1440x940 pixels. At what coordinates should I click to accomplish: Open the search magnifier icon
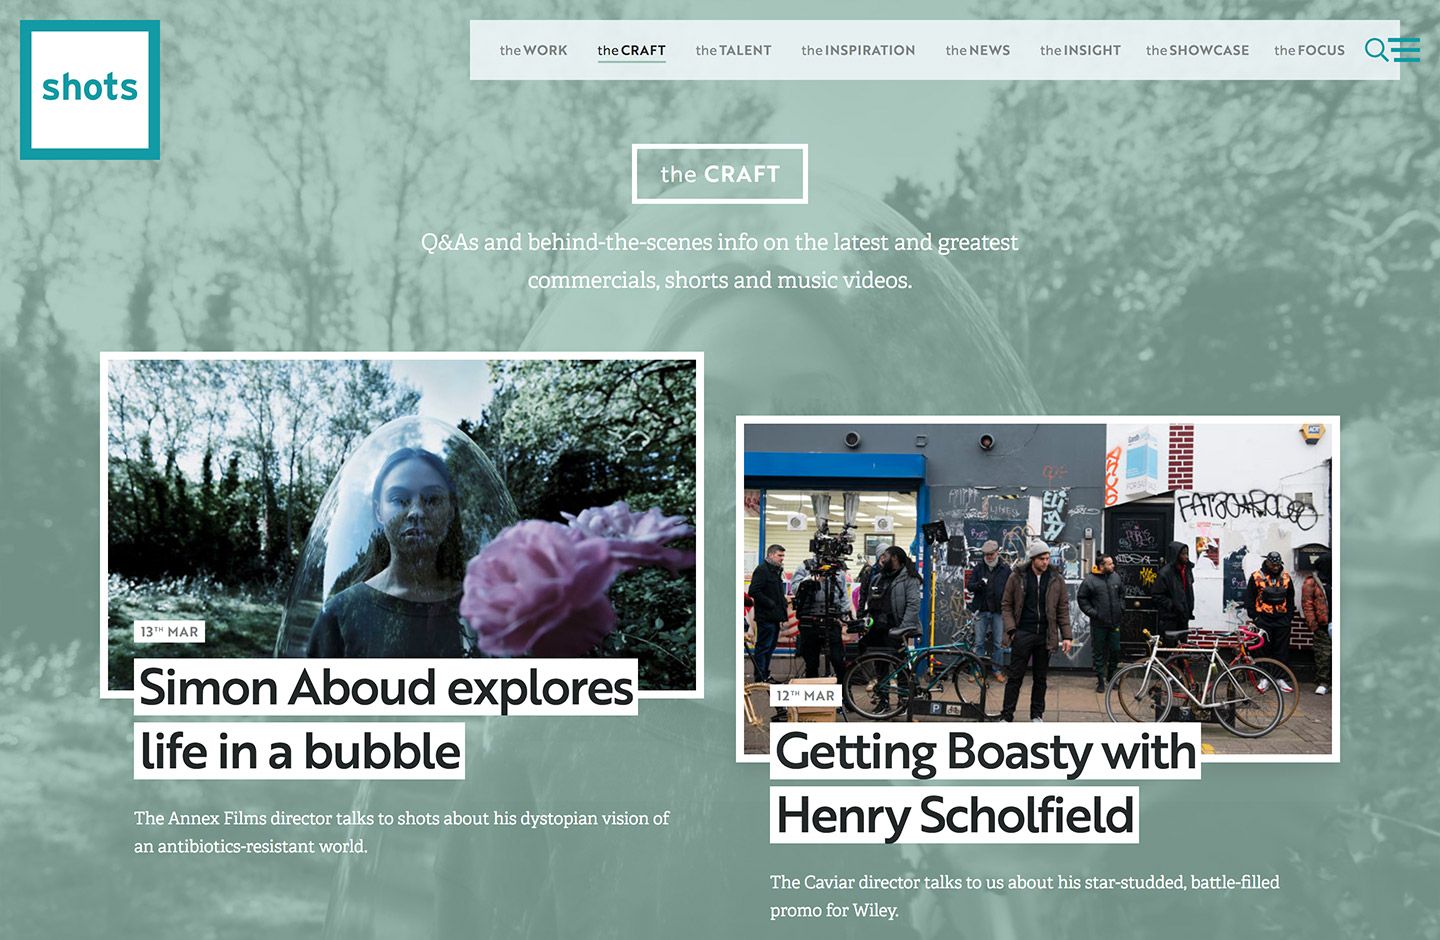click(x=1377, y=49)
